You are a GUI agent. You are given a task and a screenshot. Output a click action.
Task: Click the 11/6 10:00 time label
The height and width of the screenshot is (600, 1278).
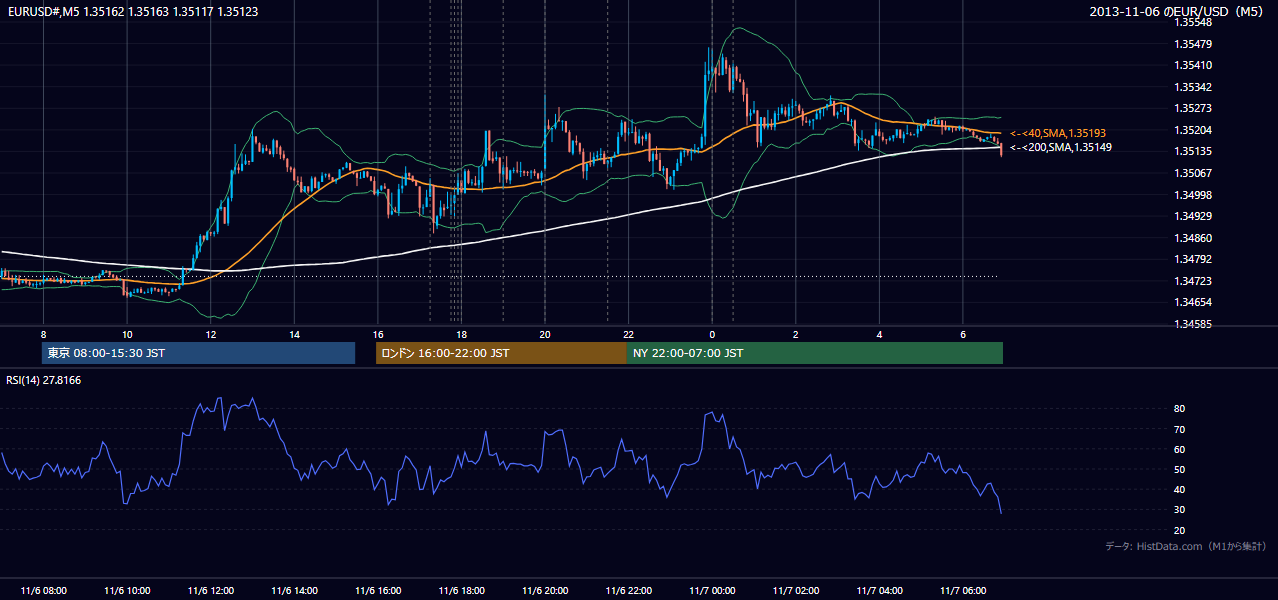coord(127,591)
